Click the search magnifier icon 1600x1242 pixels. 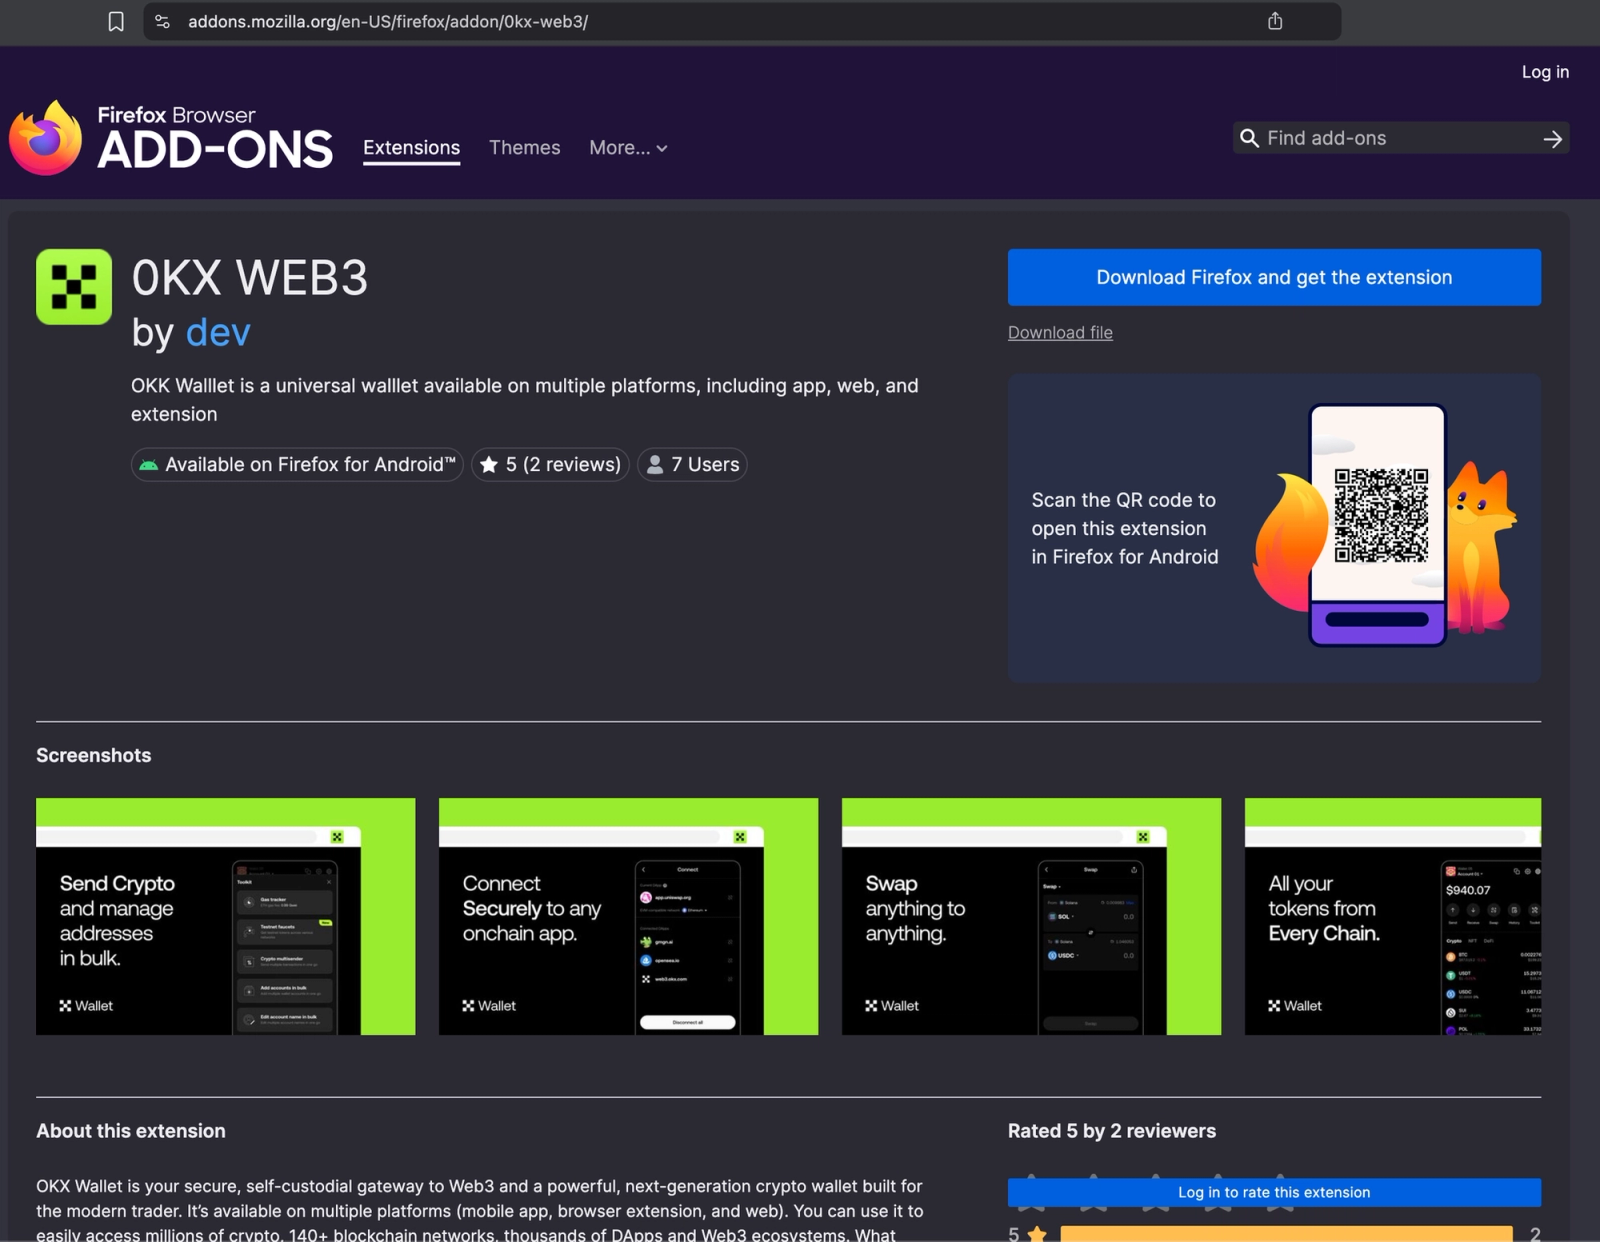[1249, 138]
